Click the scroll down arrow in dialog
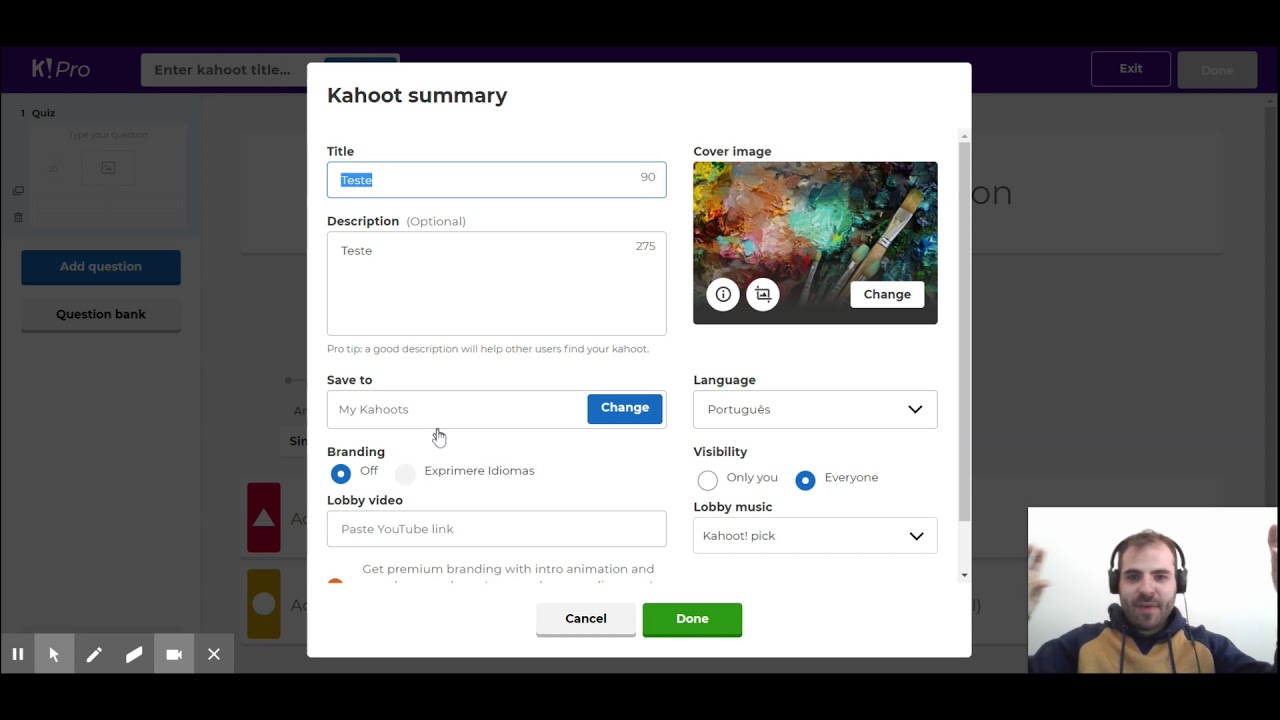Viewport: 1280px width, 720px height. click(964, 575)
